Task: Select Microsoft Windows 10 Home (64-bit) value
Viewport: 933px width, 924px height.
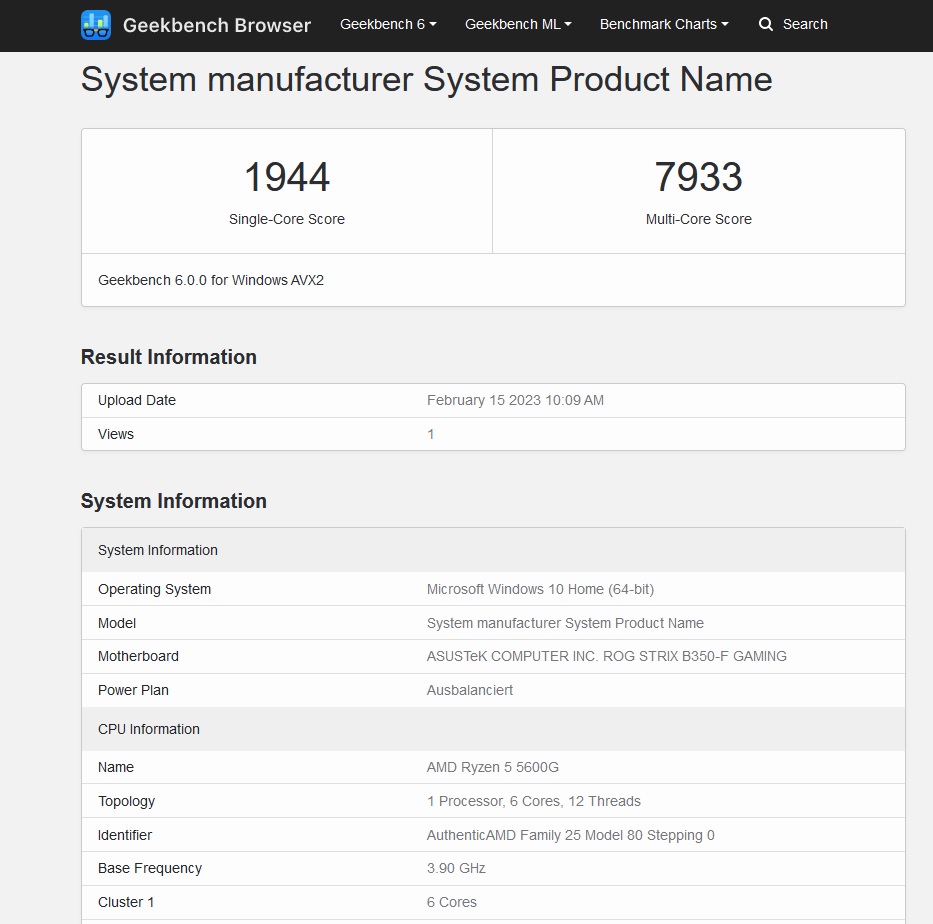Action: tap(540, 589)
